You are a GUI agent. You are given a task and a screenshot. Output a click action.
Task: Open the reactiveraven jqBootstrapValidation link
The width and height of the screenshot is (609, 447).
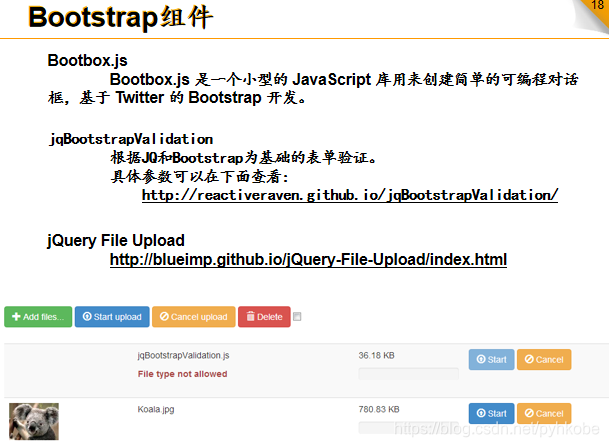click(x=350, y=195)
